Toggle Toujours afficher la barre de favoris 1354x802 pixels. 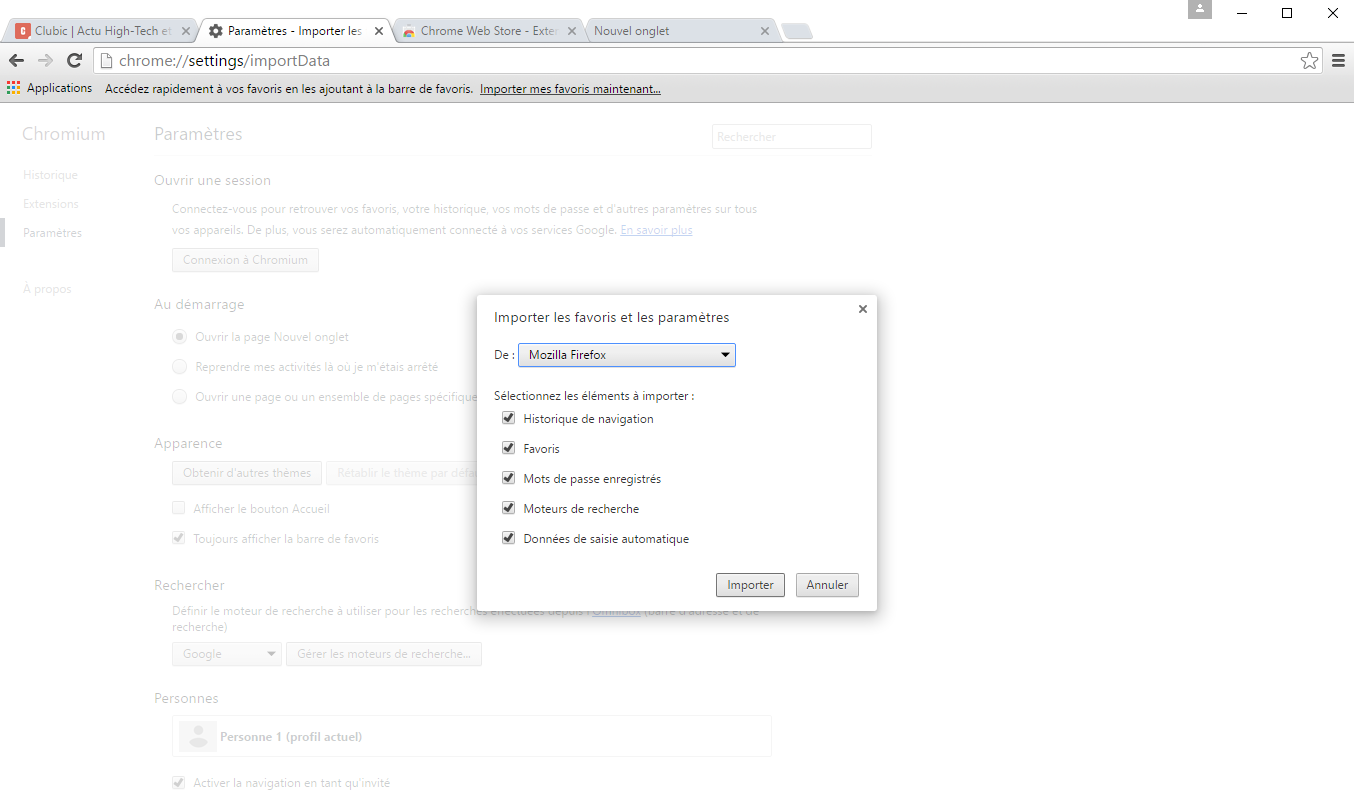179,538
